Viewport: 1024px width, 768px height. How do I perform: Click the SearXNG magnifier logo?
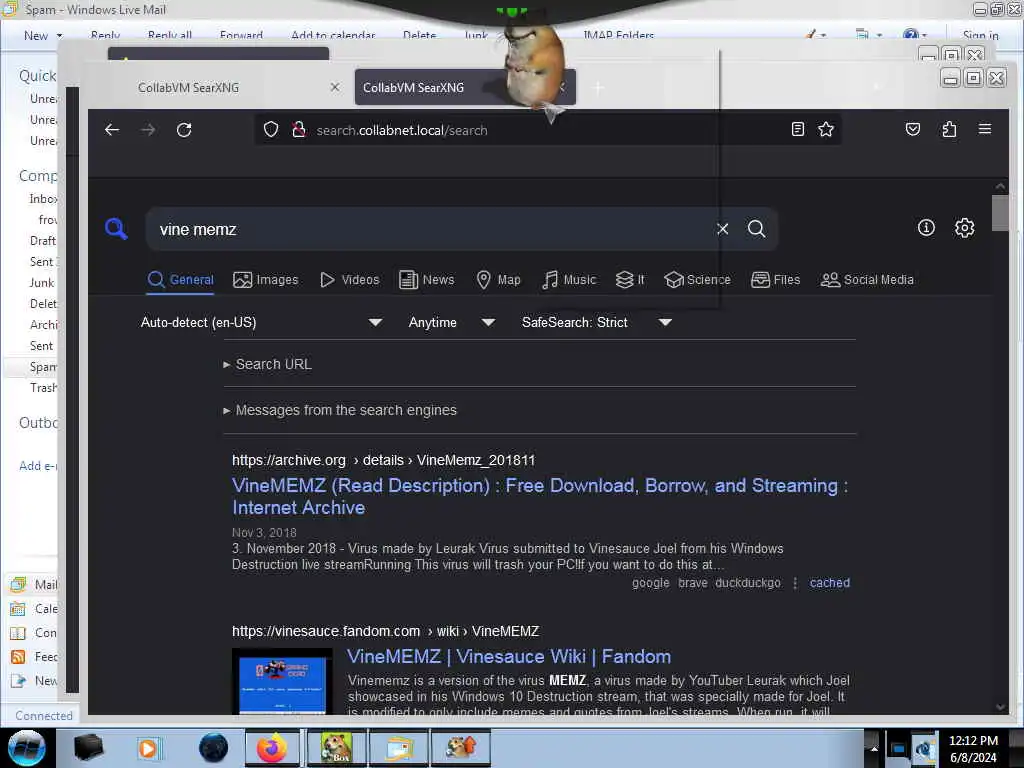tap(116, 229)
